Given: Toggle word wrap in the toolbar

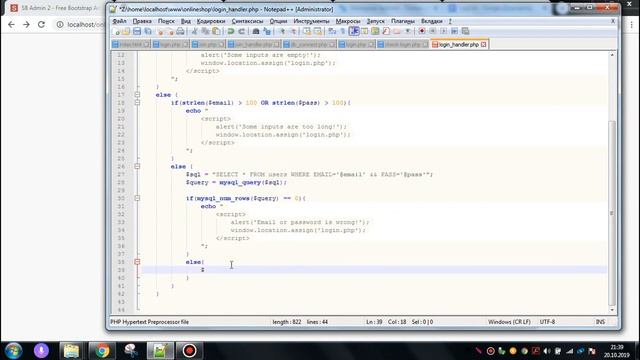Looking at the screenshot, I should pos(332,31).
